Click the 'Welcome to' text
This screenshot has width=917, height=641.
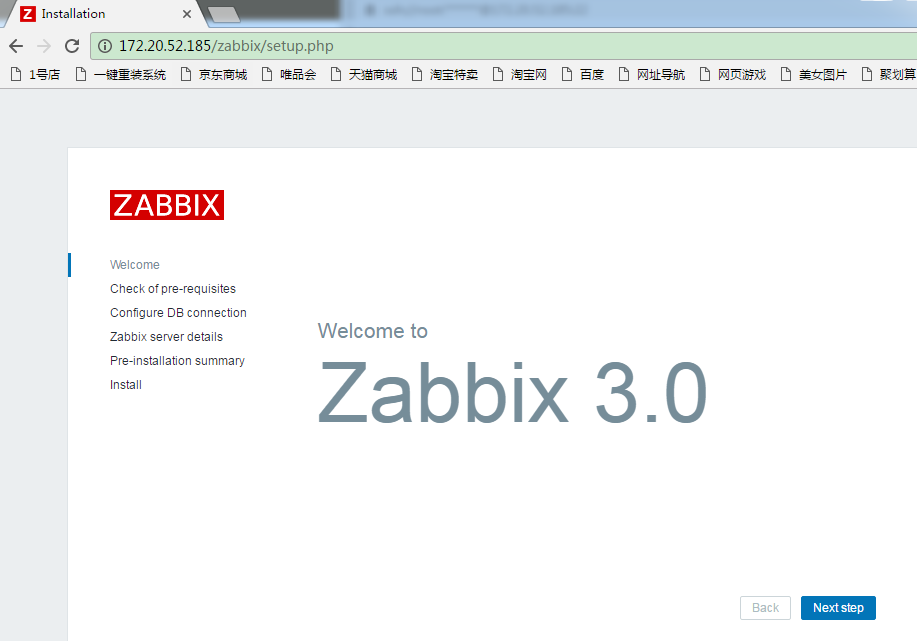[x=373, y=331]
